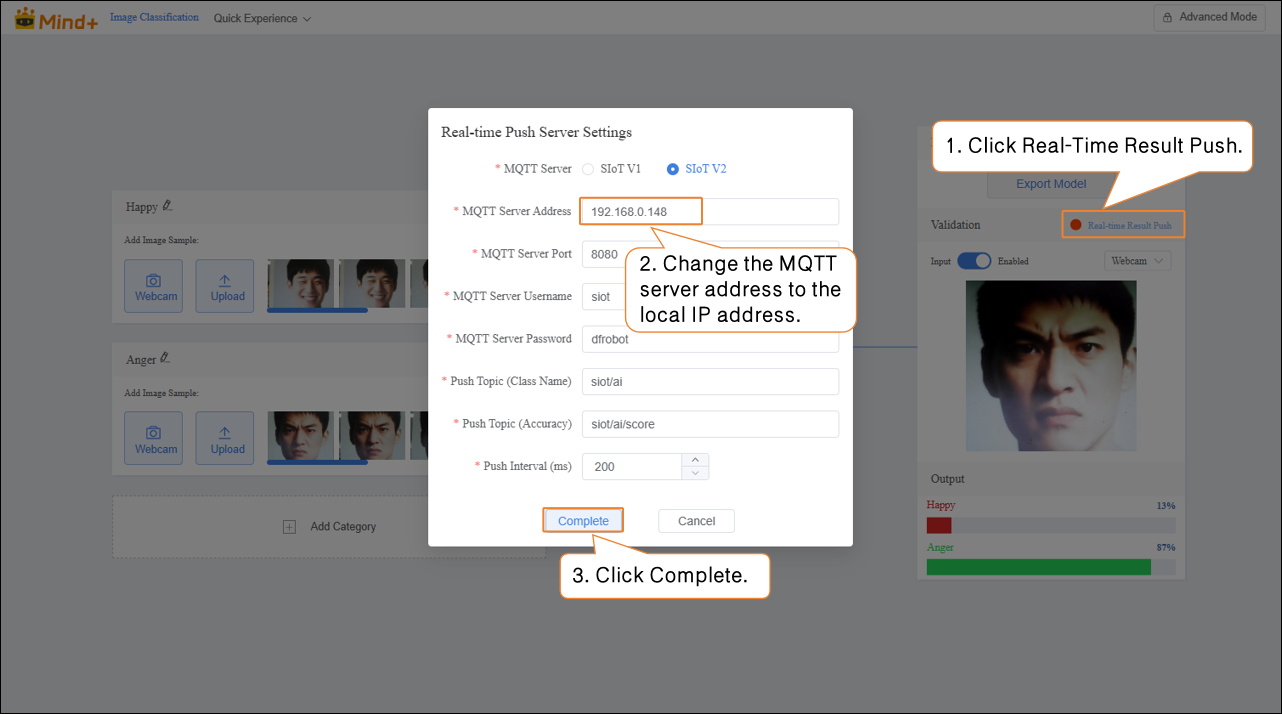
Task: Open the Quick Experience dropdown
Action: click(262, 18)
